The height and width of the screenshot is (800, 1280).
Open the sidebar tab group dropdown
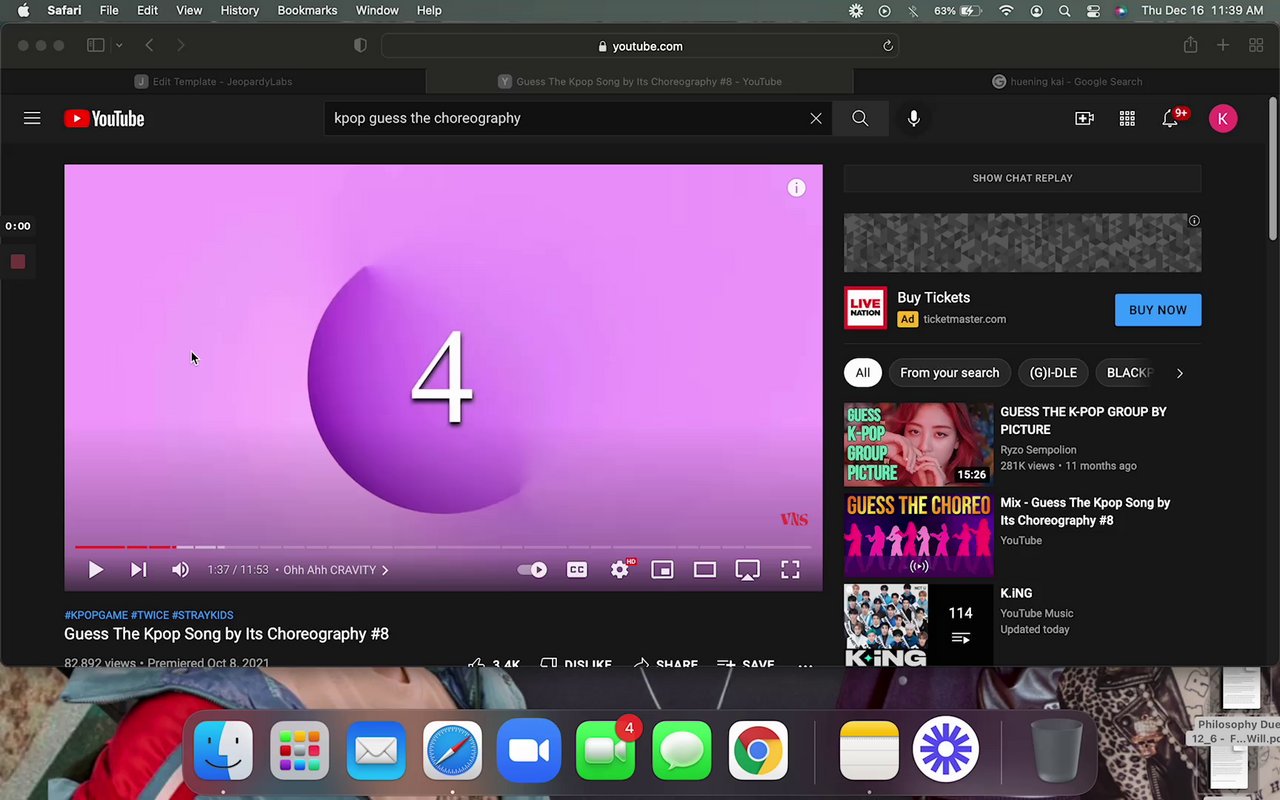tap(119, 45)
